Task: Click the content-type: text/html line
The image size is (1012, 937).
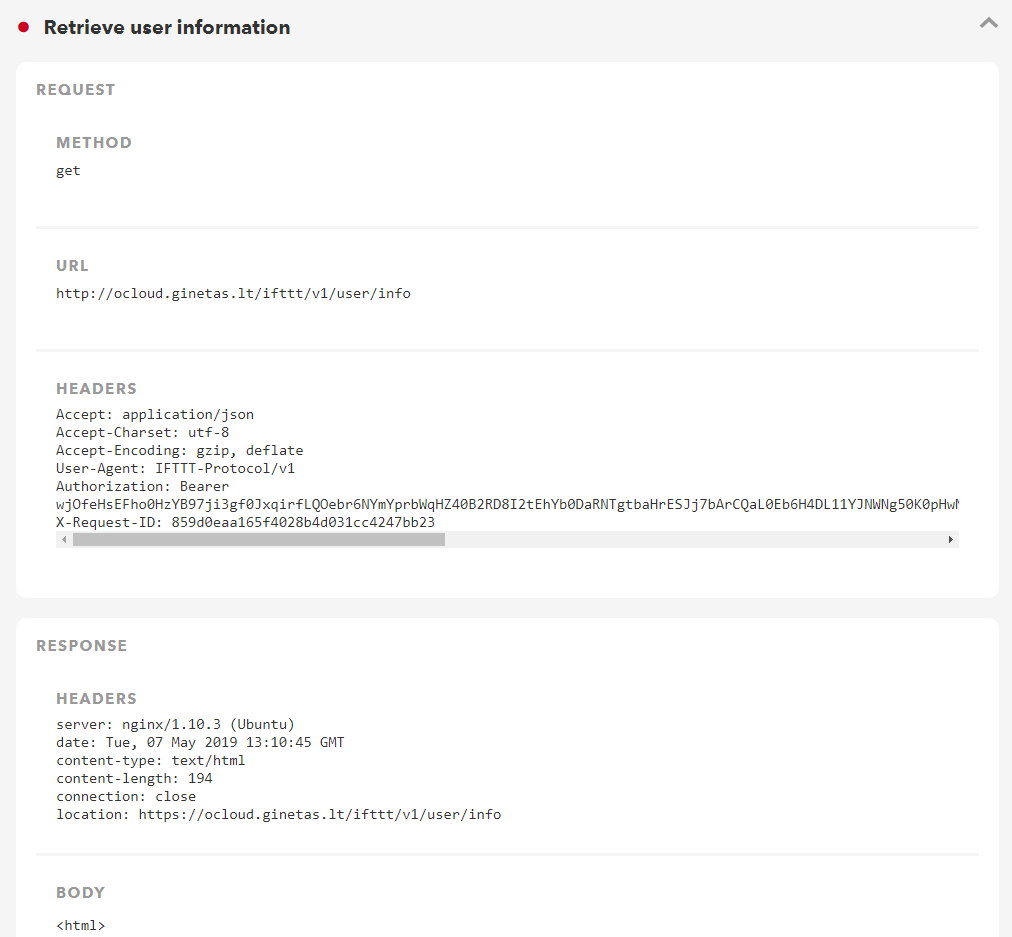Action: tap(150, 761)
